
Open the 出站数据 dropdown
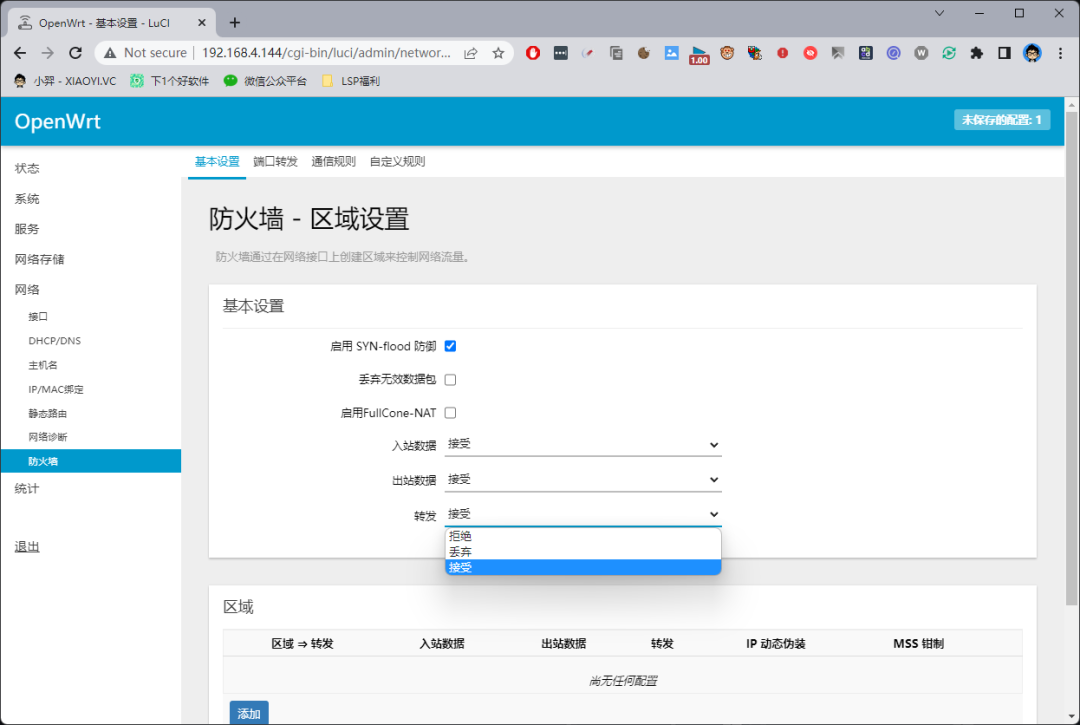click(583, 480)
